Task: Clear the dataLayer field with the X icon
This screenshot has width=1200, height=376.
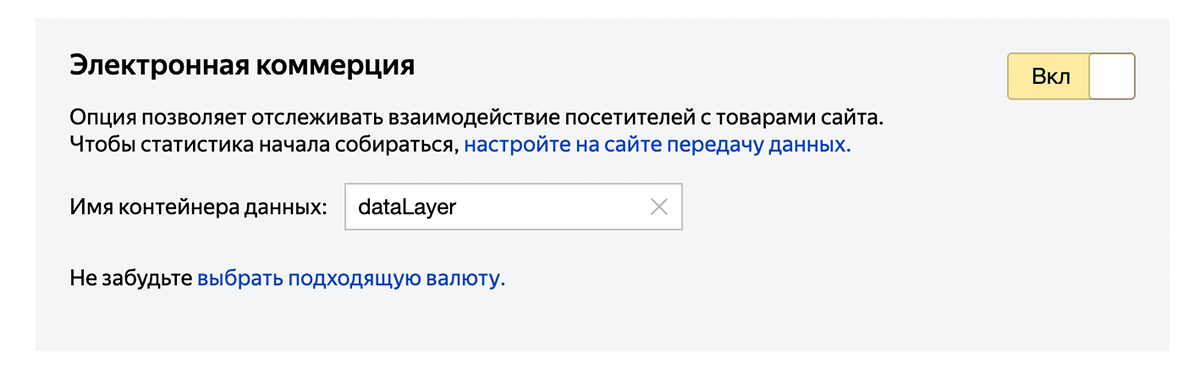Action: (x=658, y=207)
